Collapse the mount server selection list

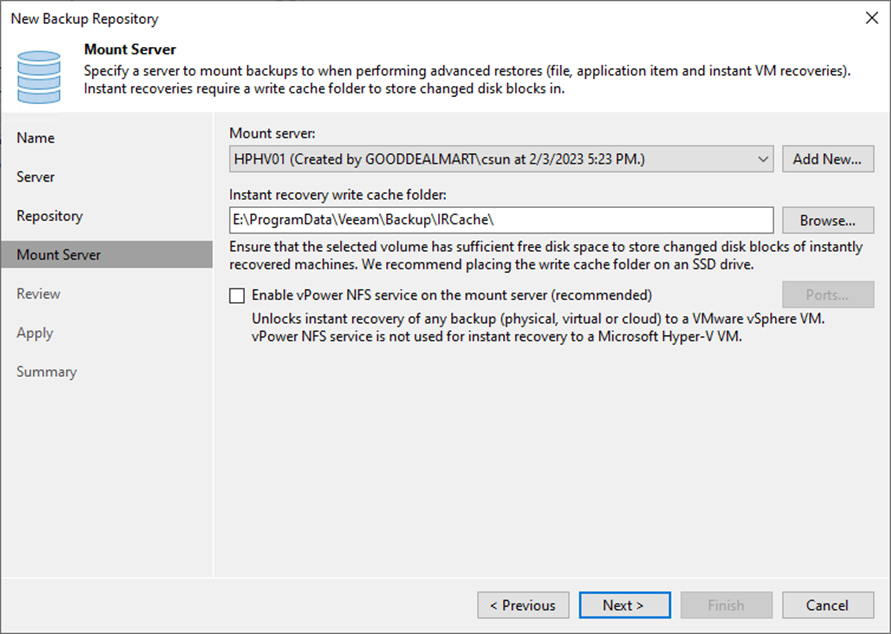[x=763, y=158]
